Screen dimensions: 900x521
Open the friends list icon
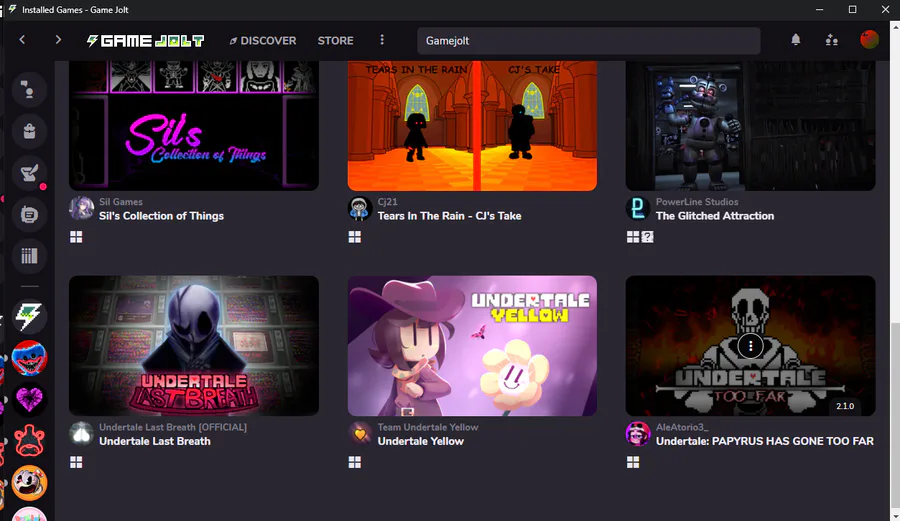831,40
